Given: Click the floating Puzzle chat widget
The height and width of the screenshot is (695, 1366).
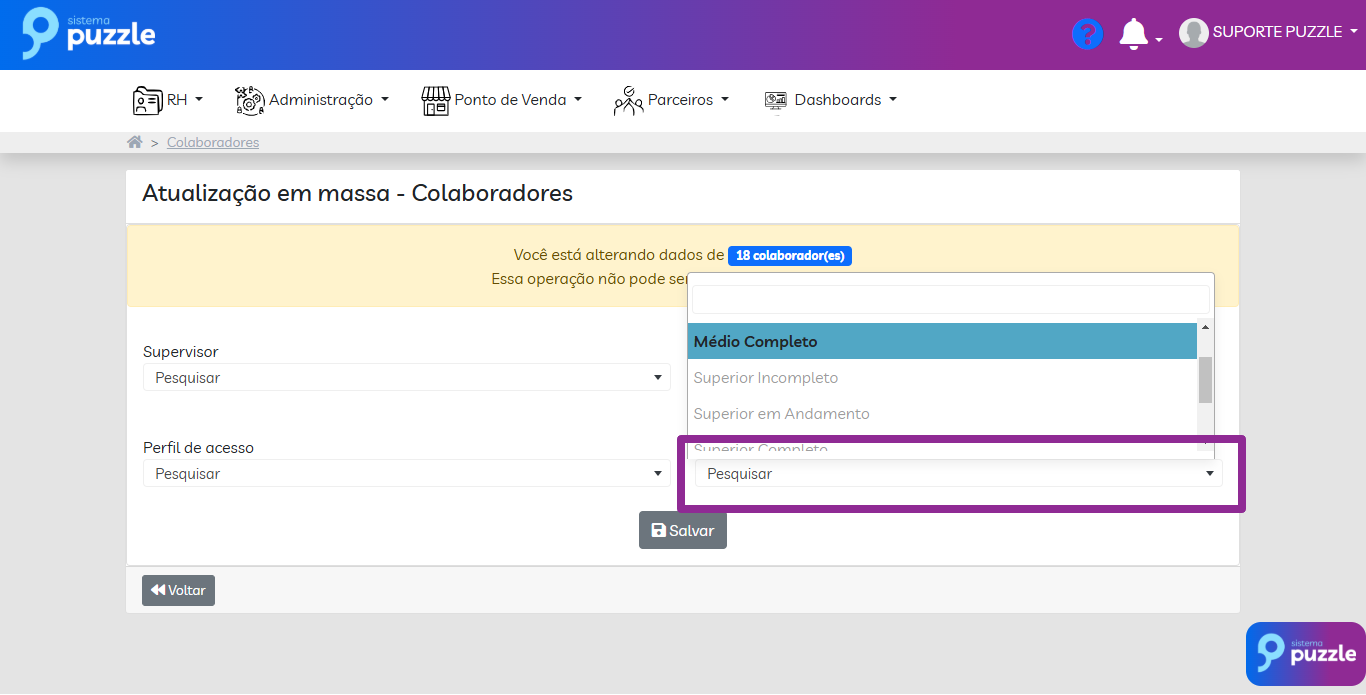Looking at the screenshot, I should [x=1305, y=653].
